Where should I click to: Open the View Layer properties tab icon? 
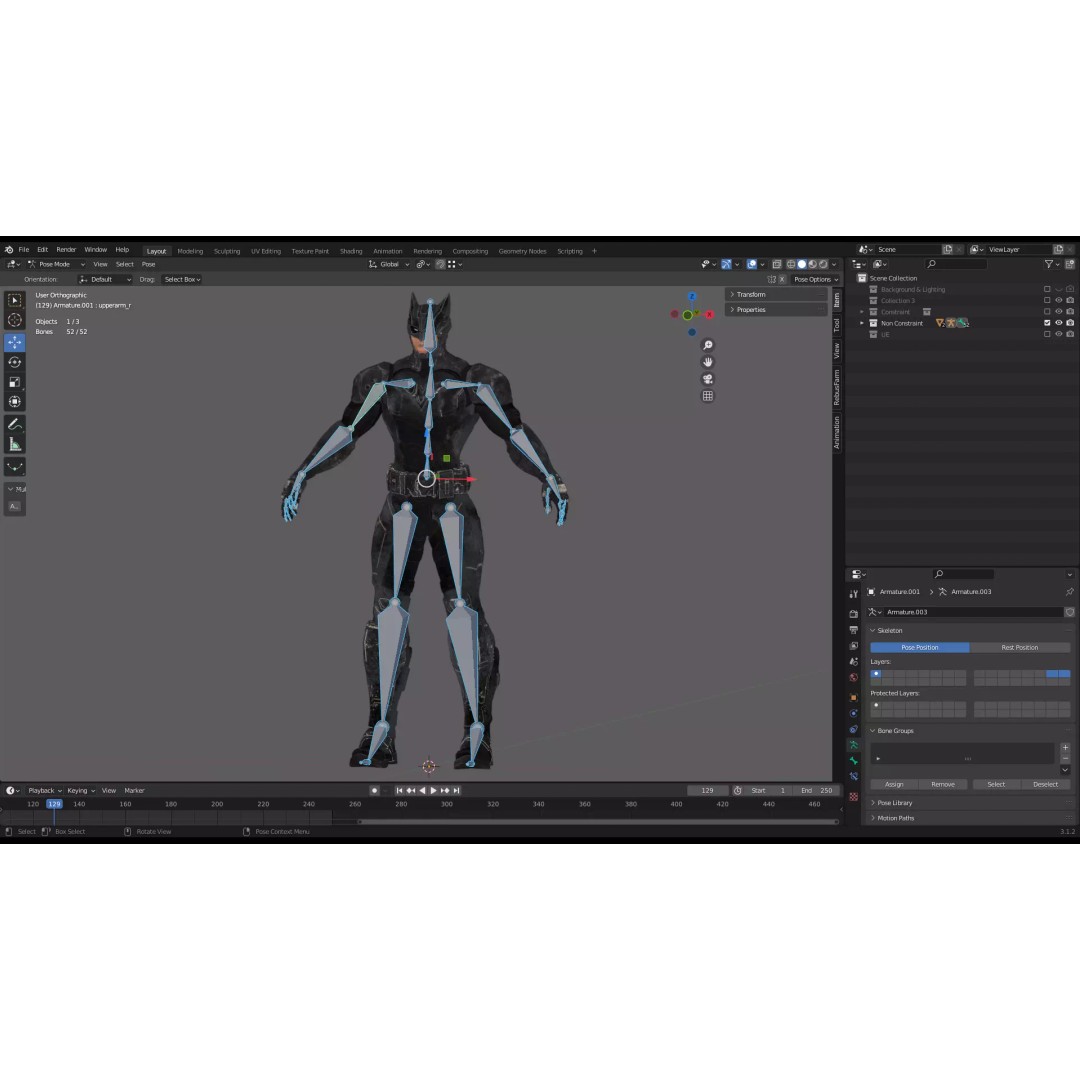click(x=853, y=646)
